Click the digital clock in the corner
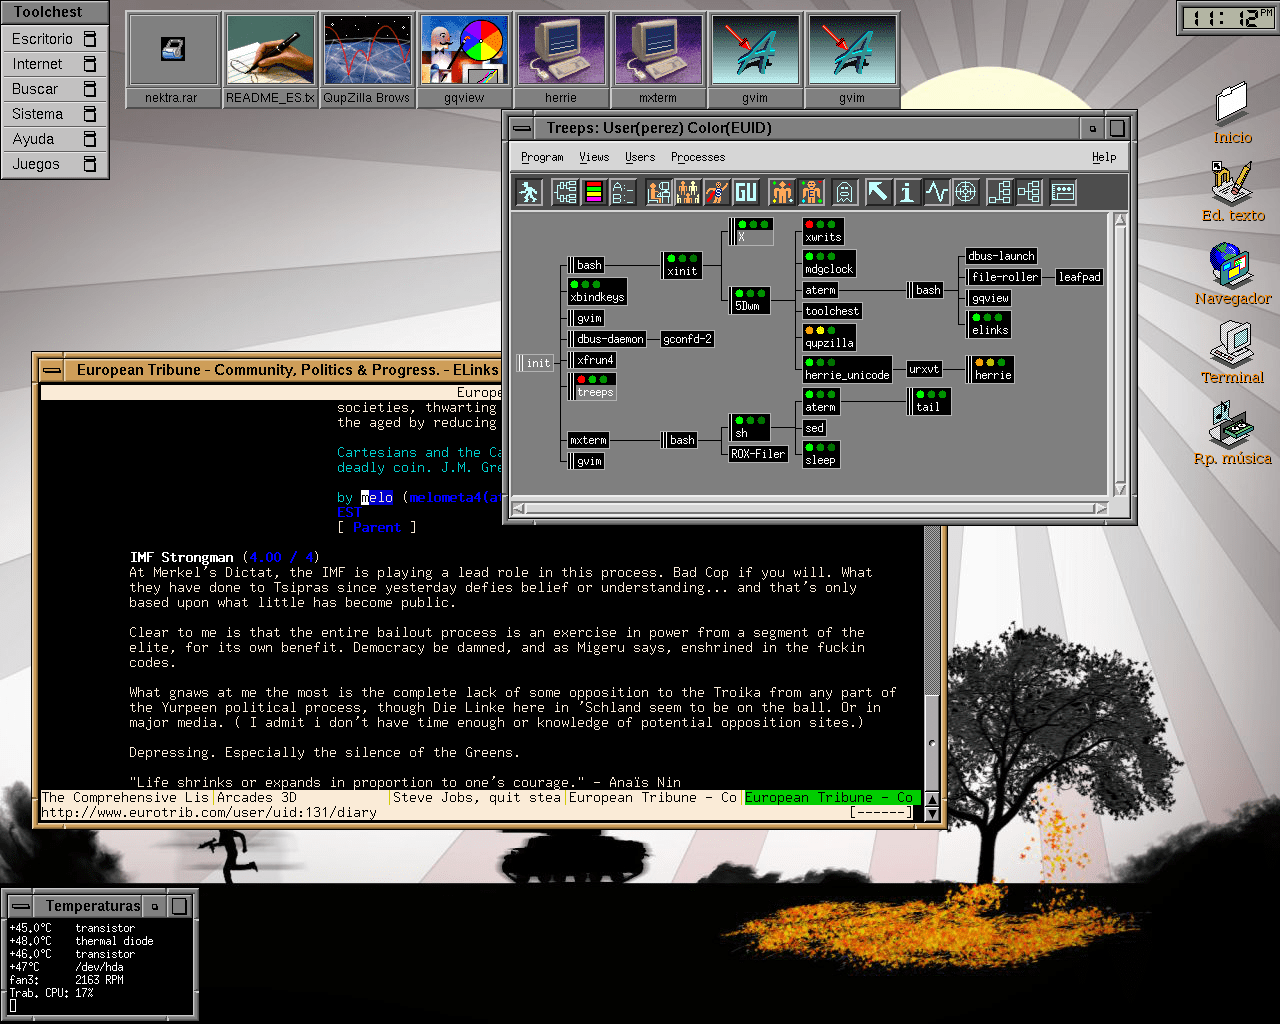 point(1227,18)
